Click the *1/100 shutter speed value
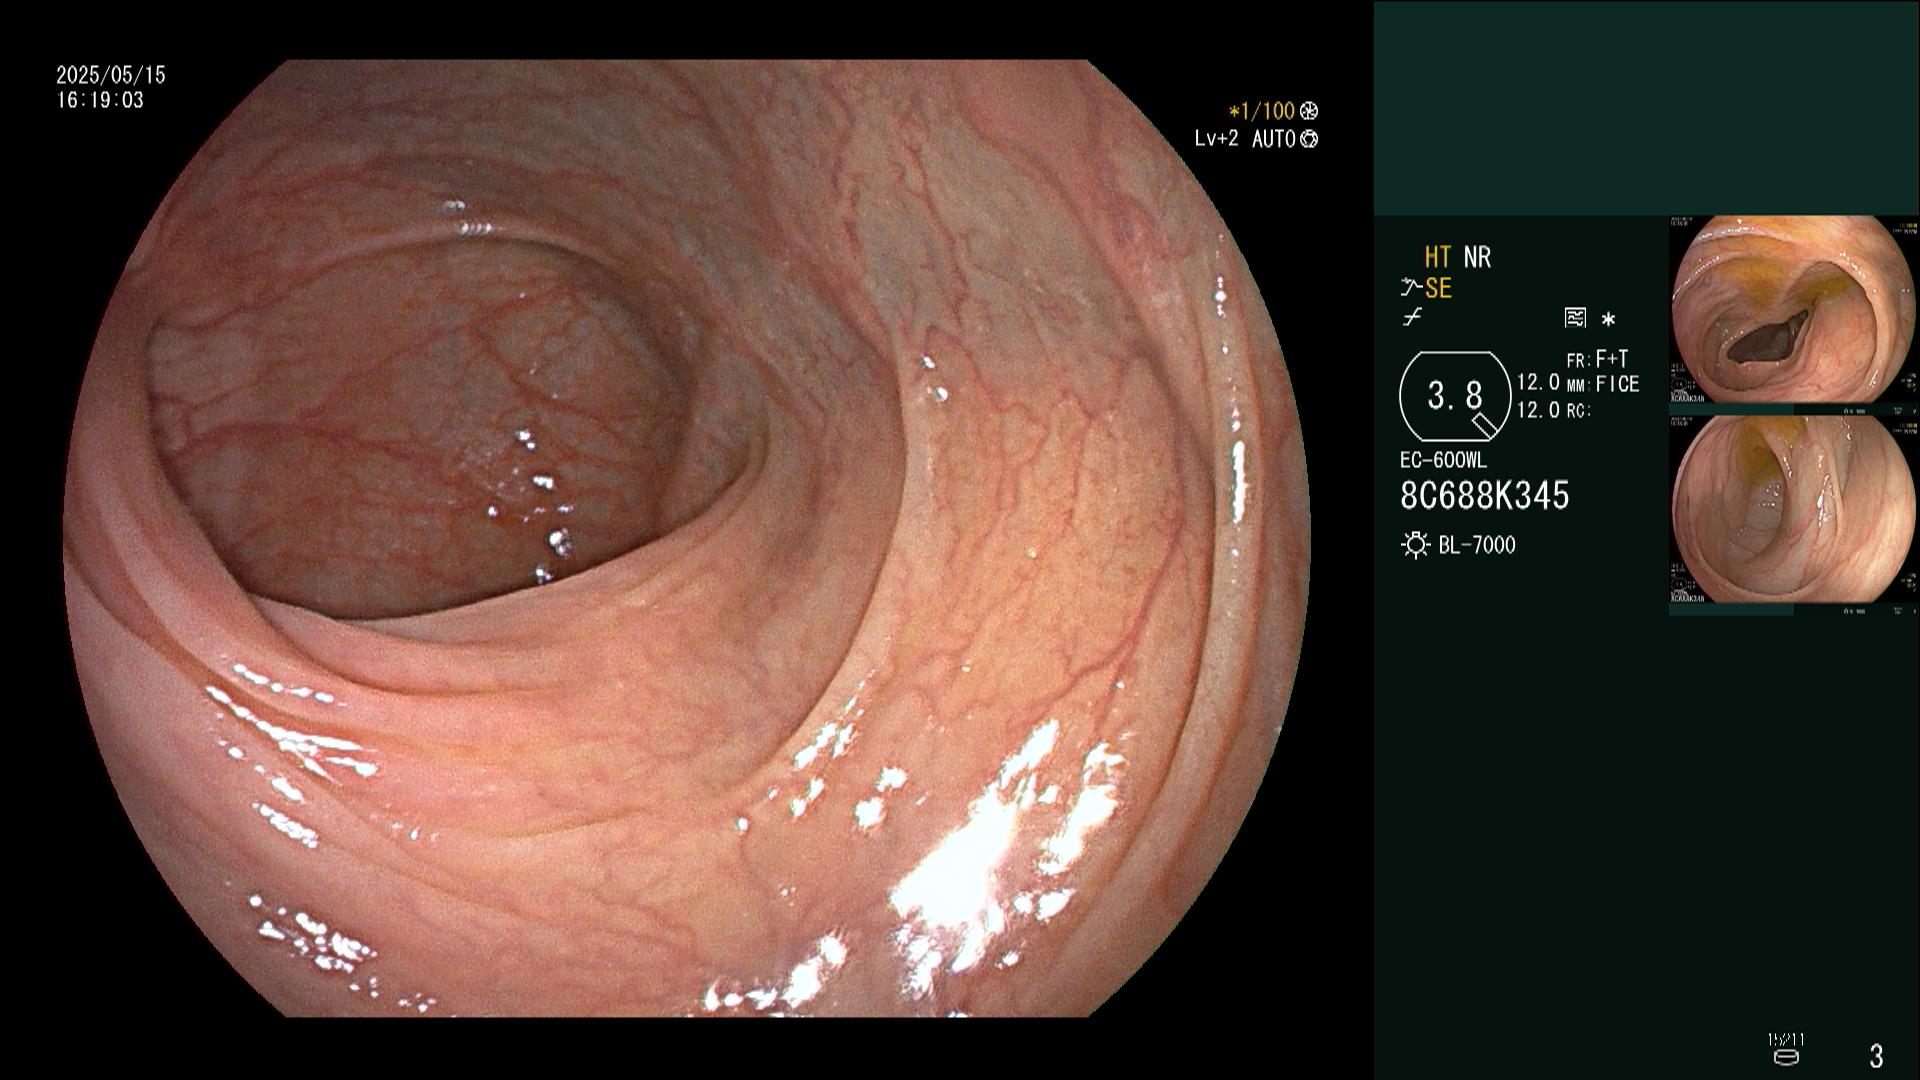Image resolution: width=1920 pixels, height=1080 pixels. [x=1262, y=111]
